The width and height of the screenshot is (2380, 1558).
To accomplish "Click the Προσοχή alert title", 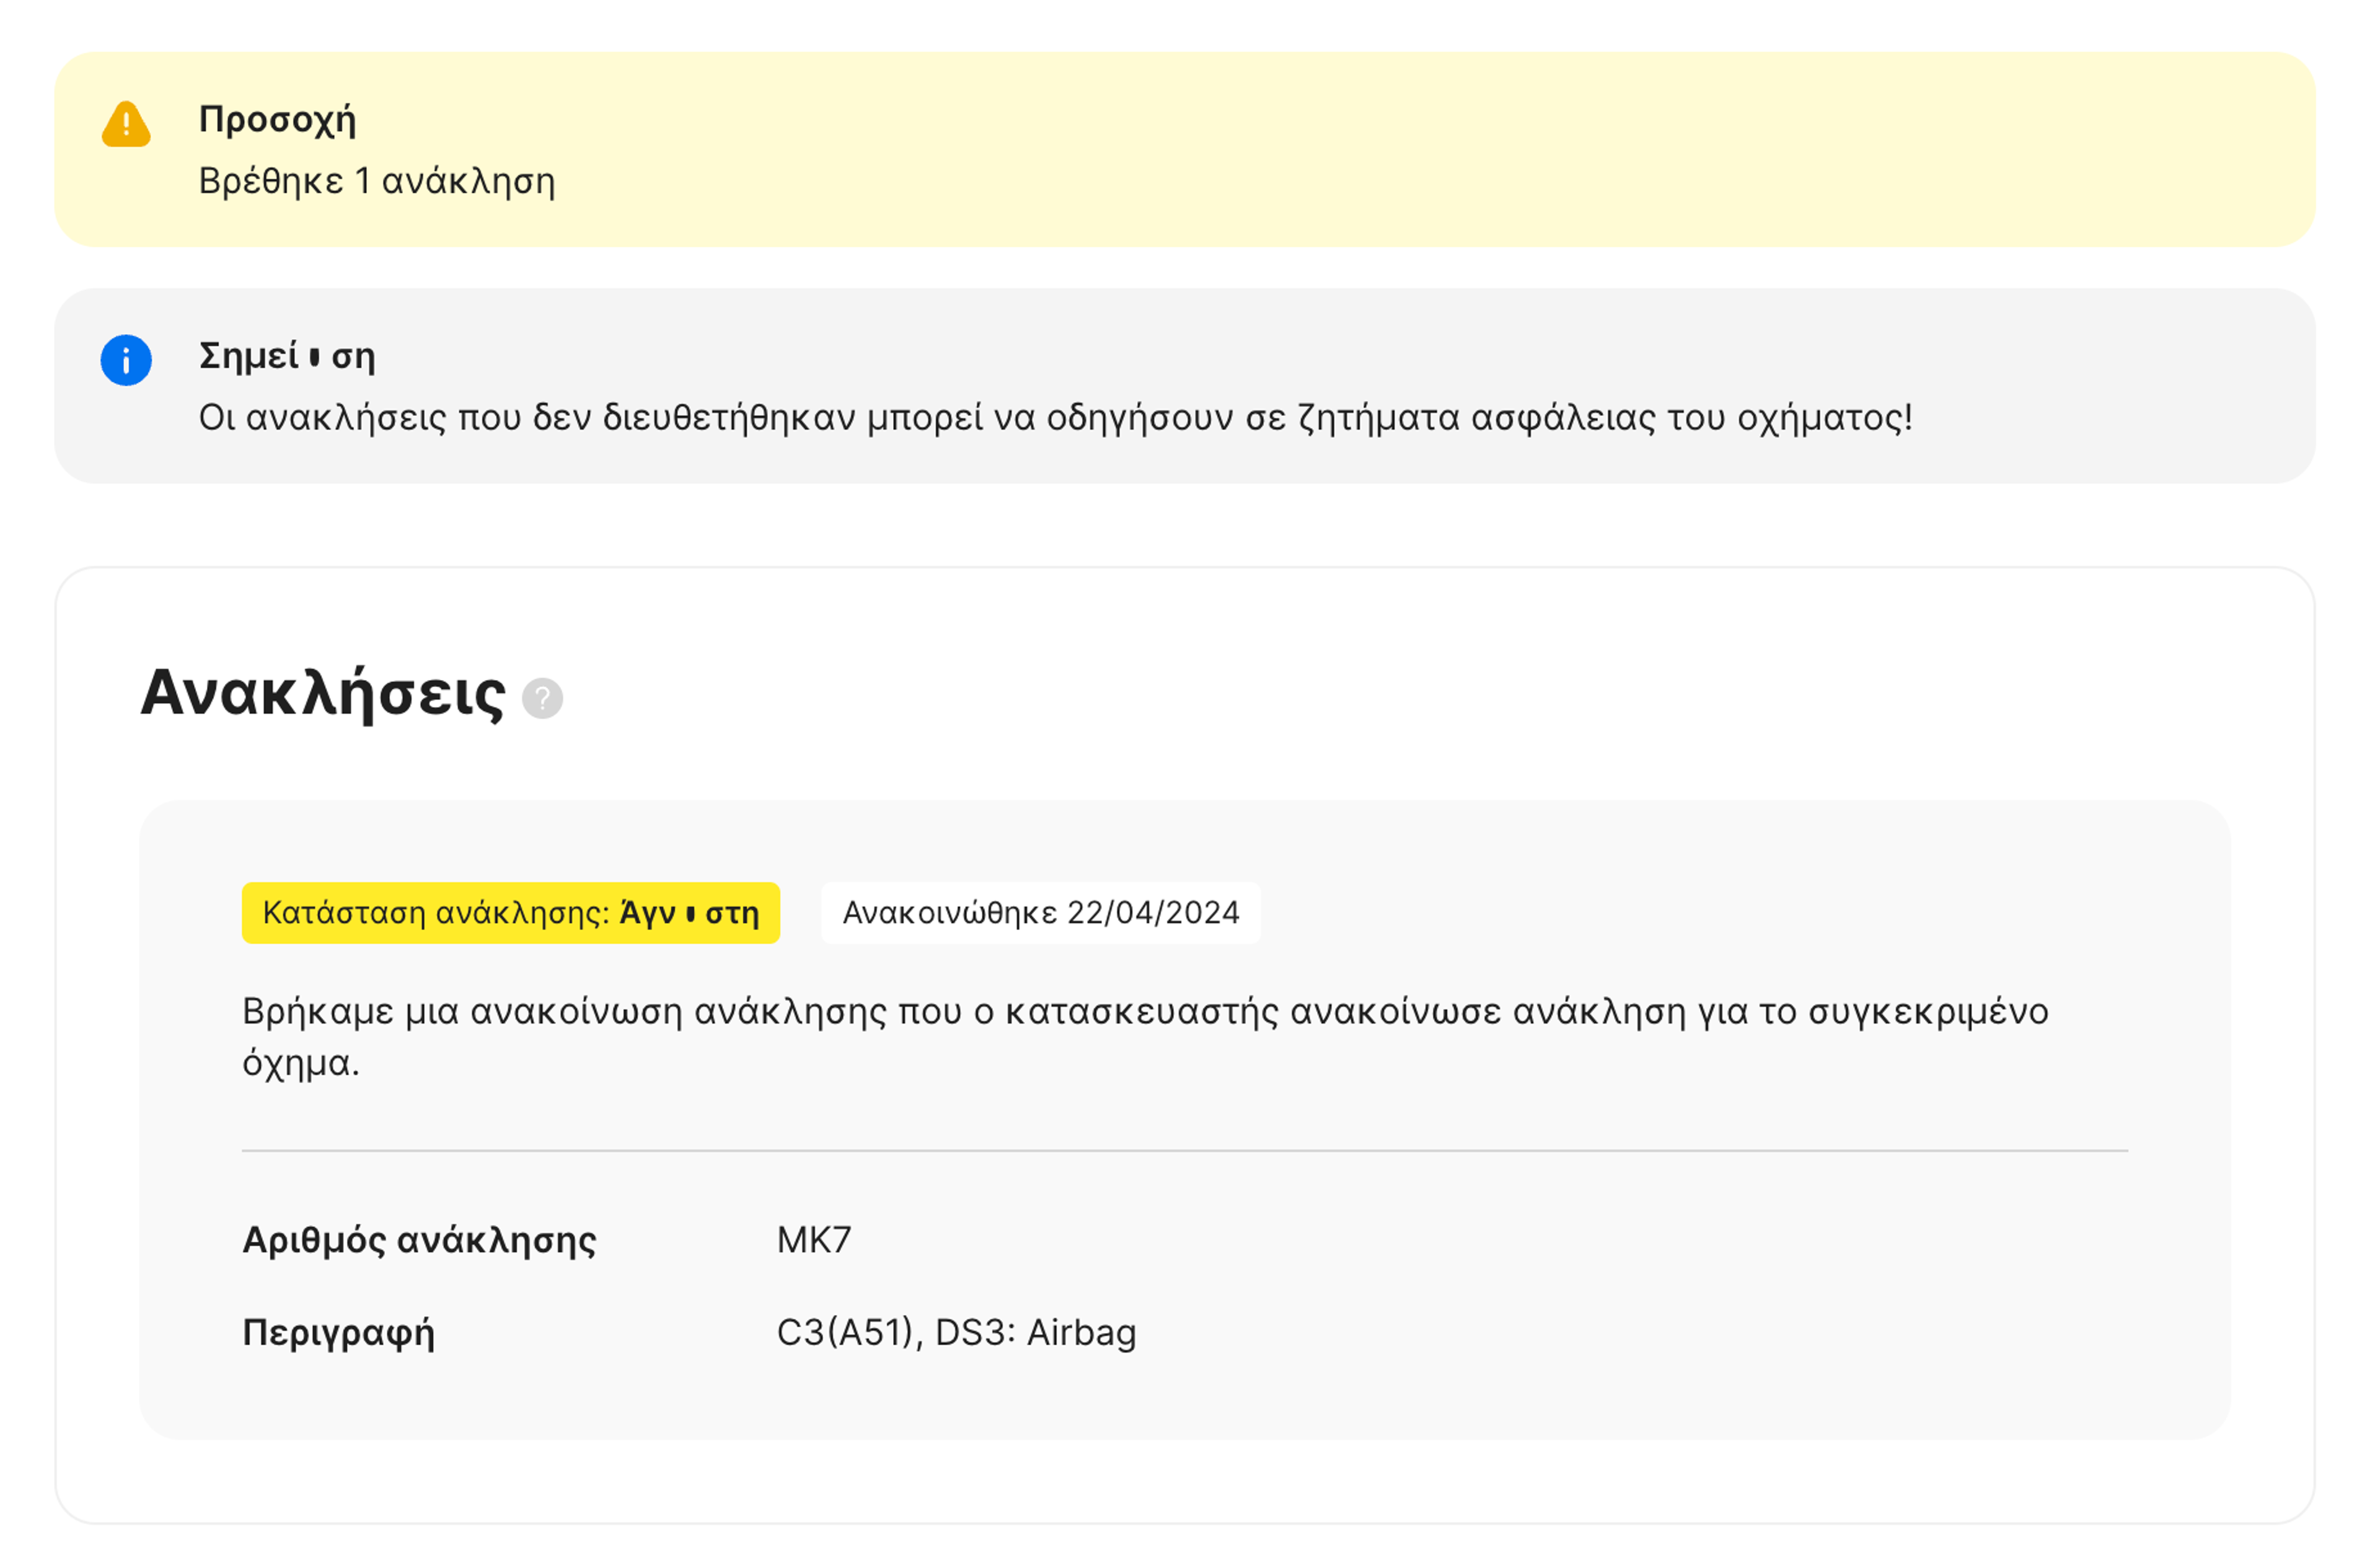I will 277,119.
